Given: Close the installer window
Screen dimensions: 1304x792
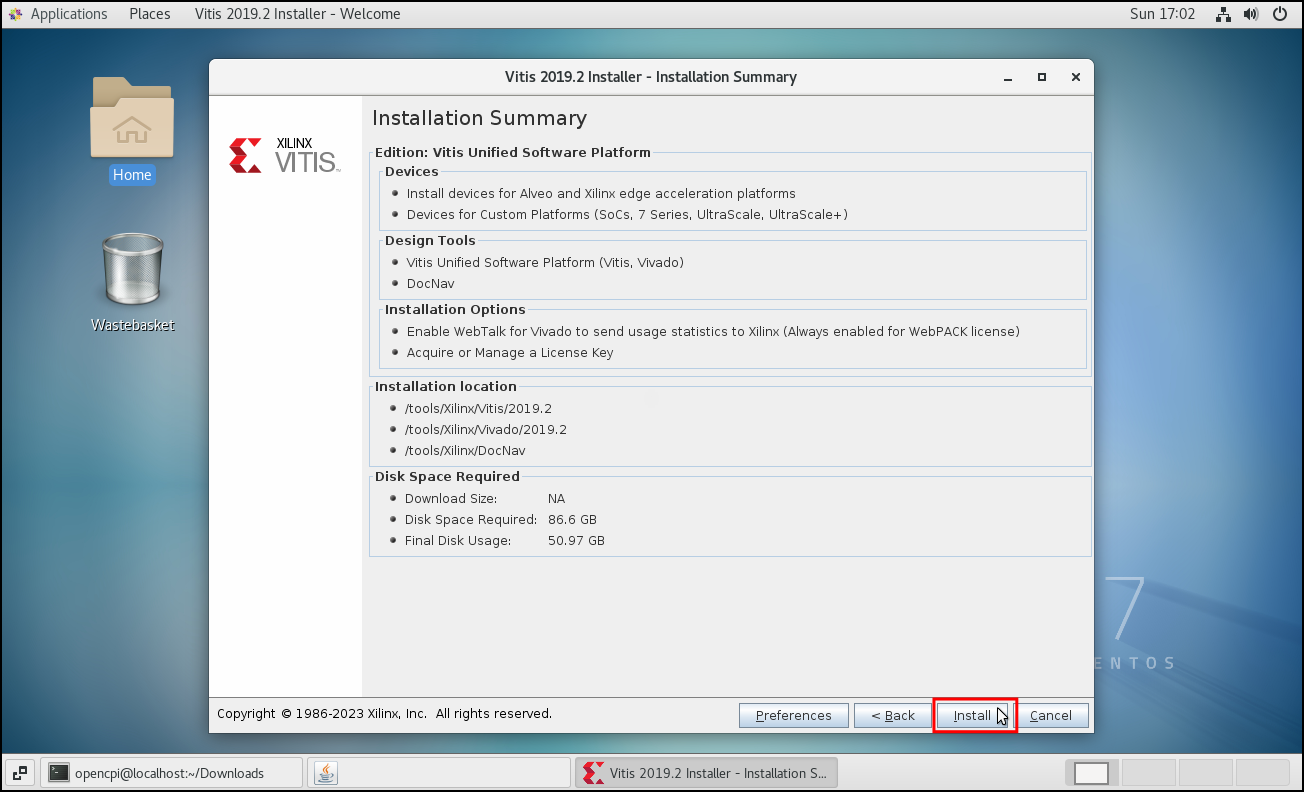Looking at the screenshot, I should tap(1076, 77).
